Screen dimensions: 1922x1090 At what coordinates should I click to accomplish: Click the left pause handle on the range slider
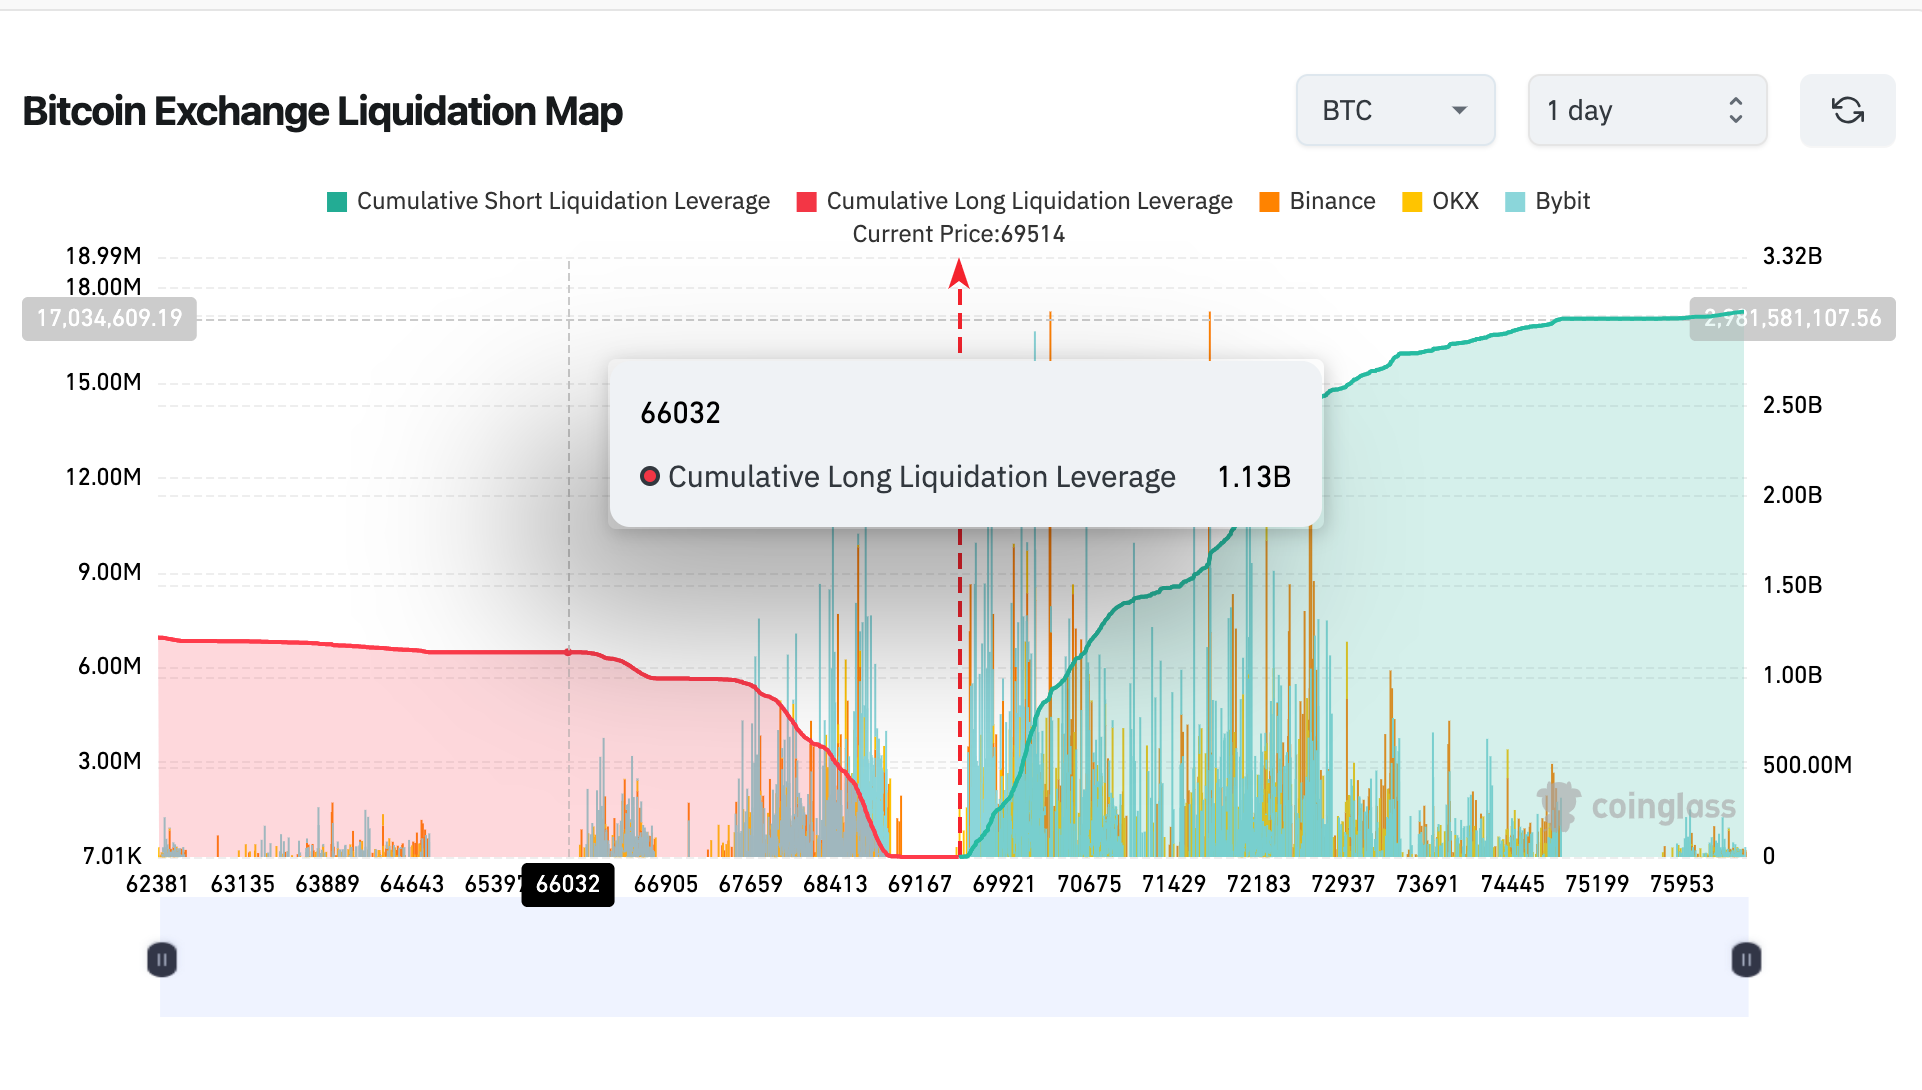161,959
